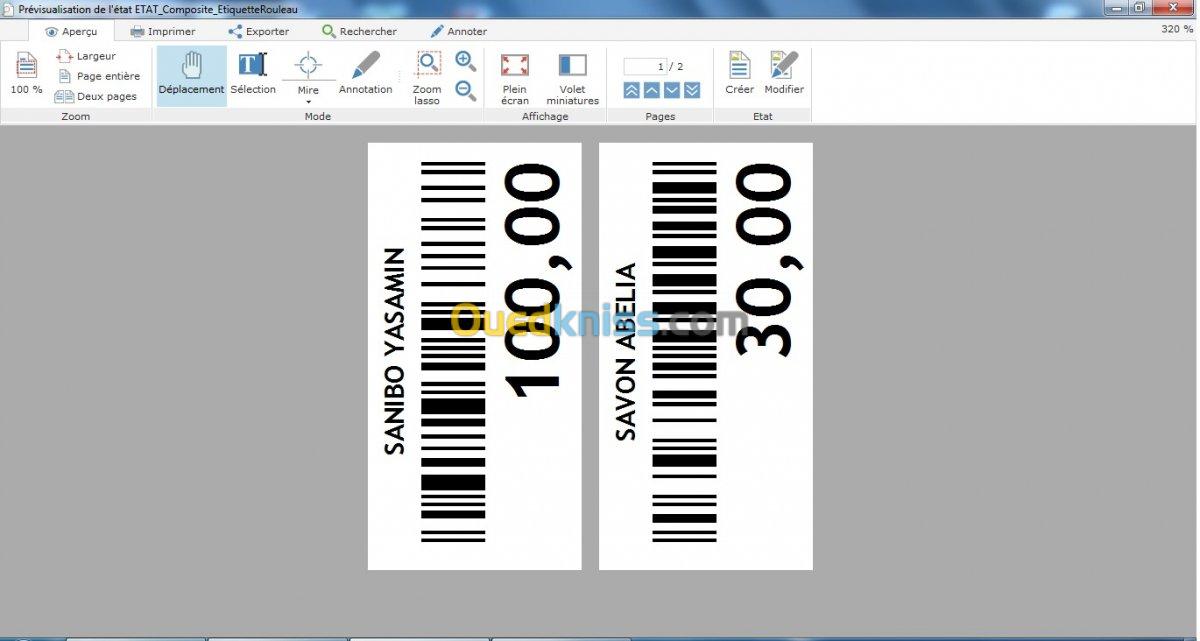
Task: Display Deux pages side by side
Action: 96,97
